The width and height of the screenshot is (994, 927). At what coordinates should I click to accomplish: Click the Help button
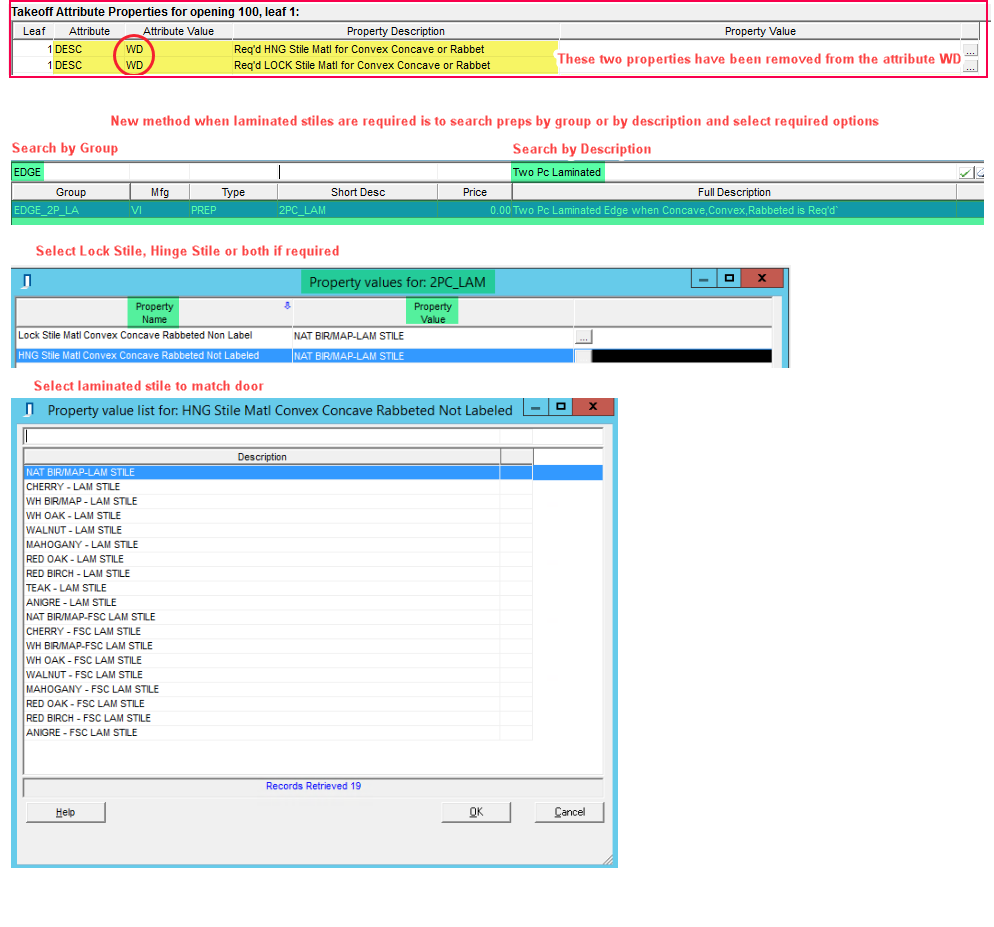65,812
